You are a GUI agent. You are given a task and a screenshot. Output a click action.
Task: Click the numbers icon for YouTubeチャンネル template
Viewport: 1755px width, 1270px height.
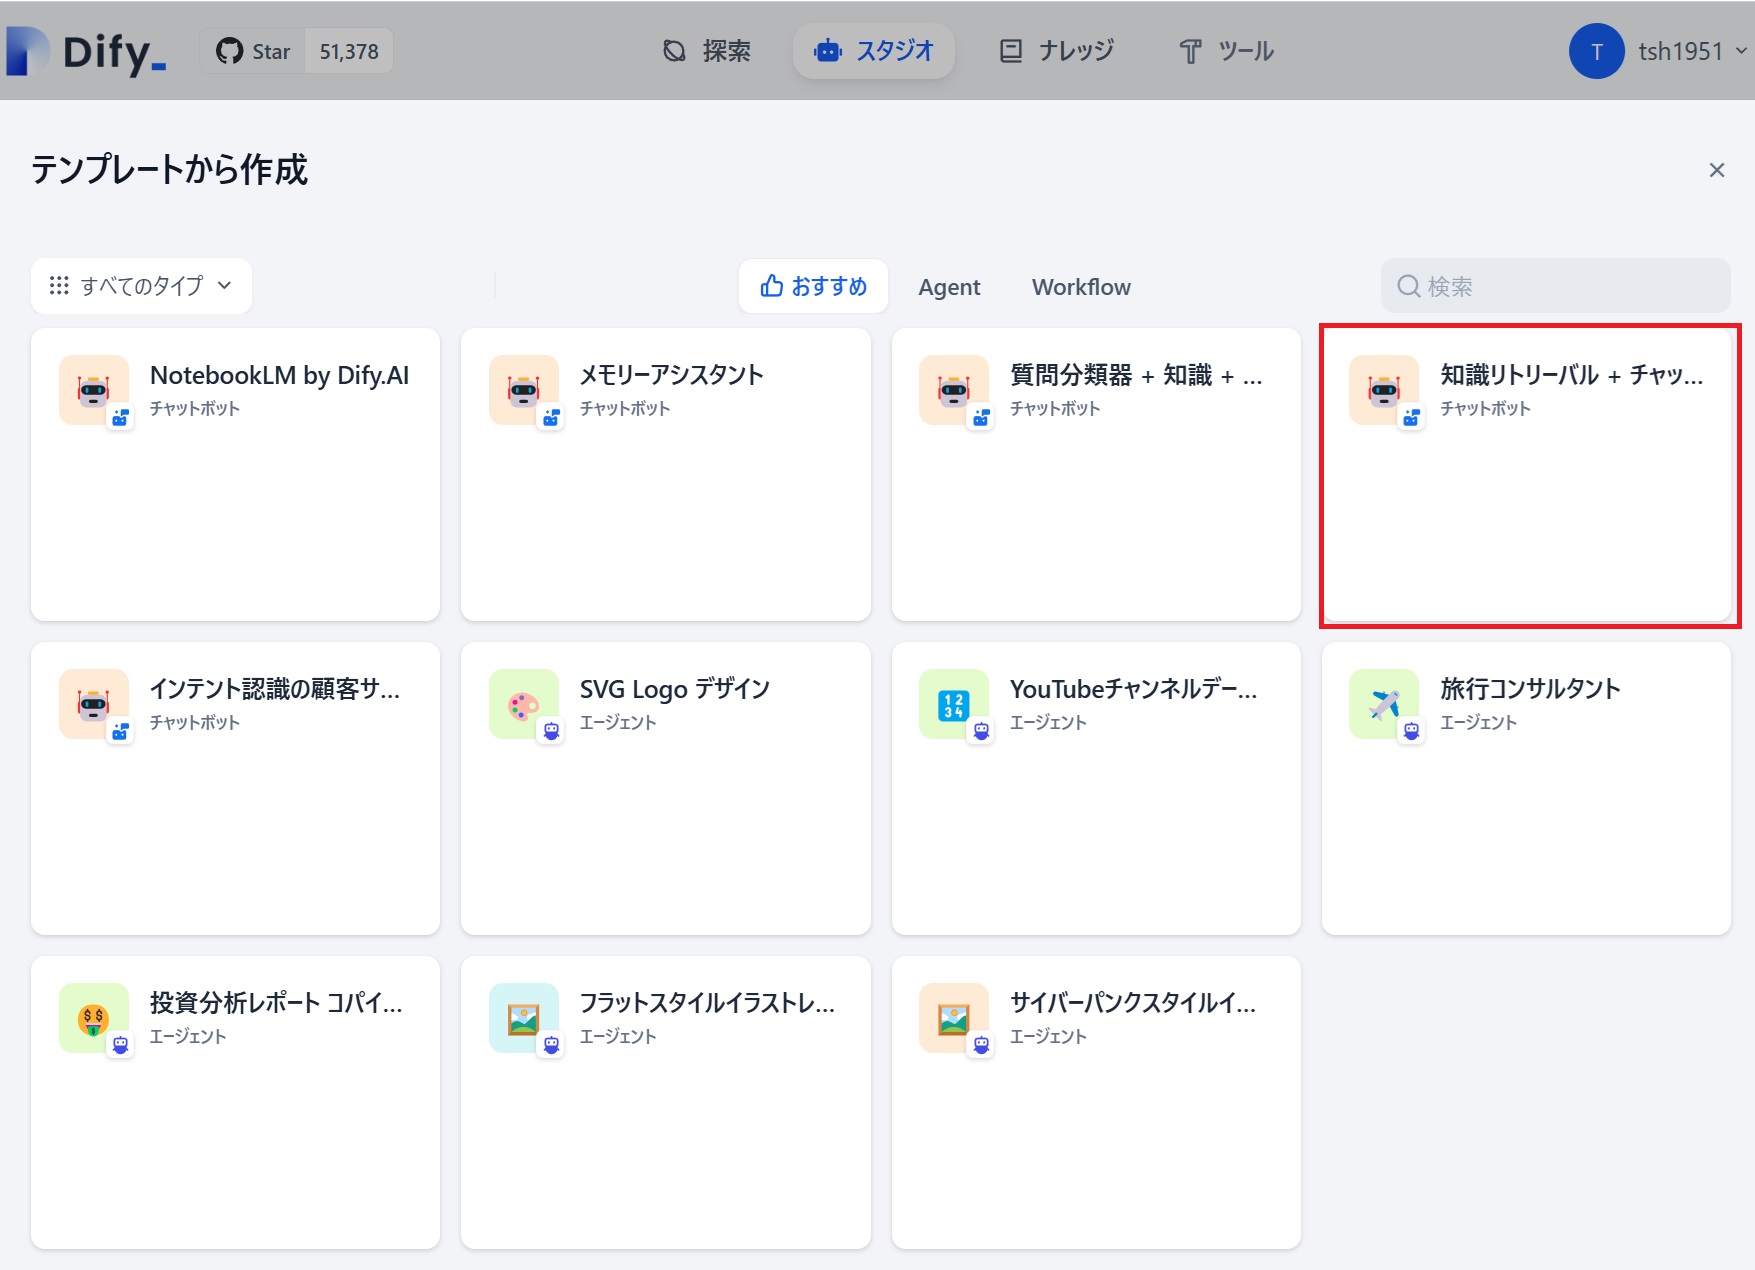[x=954, y=704]
